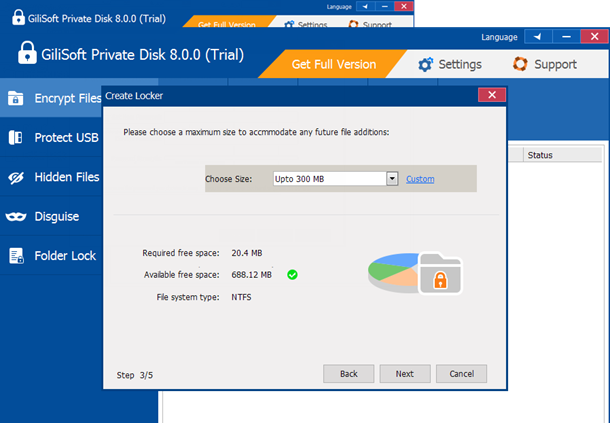This screenshot has height=423, width=610.
Task: Click the Upto 300 MB size field
Action: tap(330, 179)
